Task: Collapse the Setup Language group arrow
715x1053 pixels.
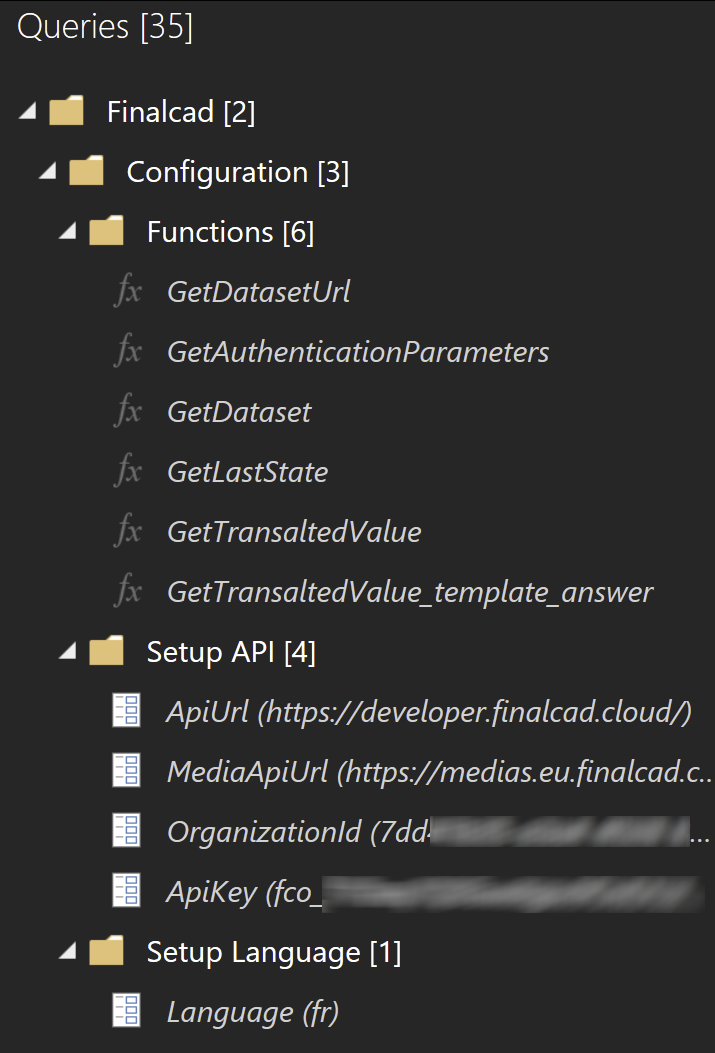Action: (x=67, y=952)
